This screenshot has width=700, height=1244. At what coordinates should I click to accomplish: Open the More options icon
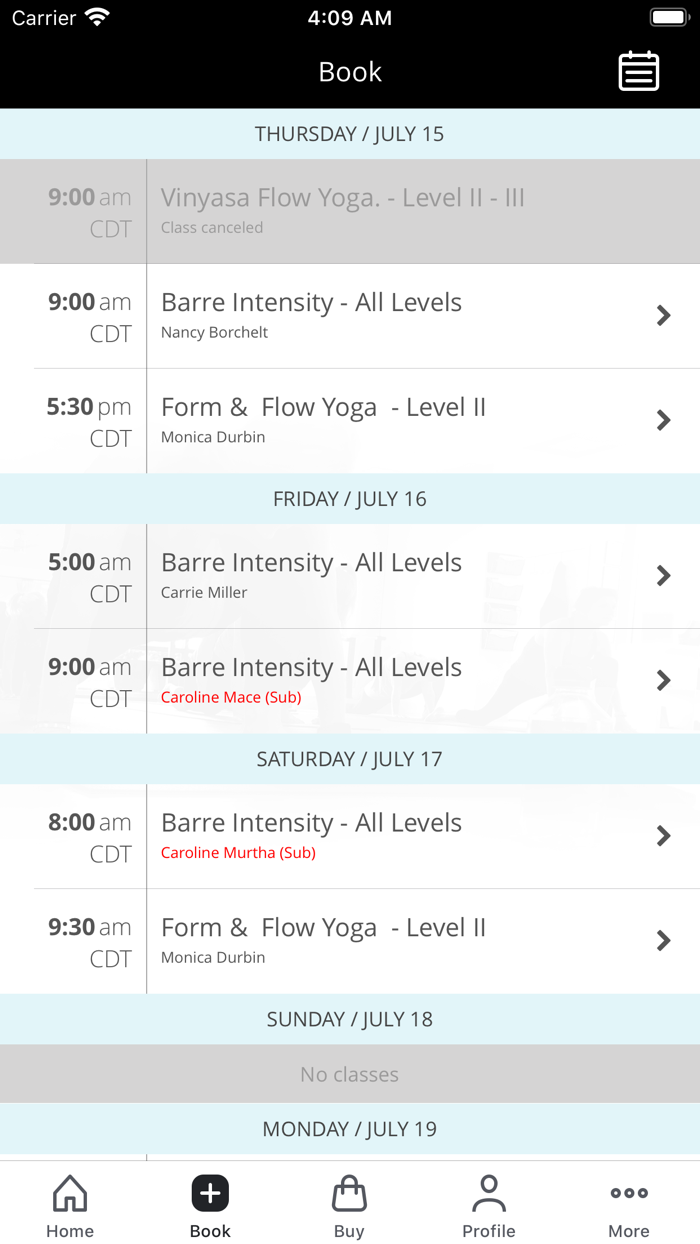coord(628,1192)
